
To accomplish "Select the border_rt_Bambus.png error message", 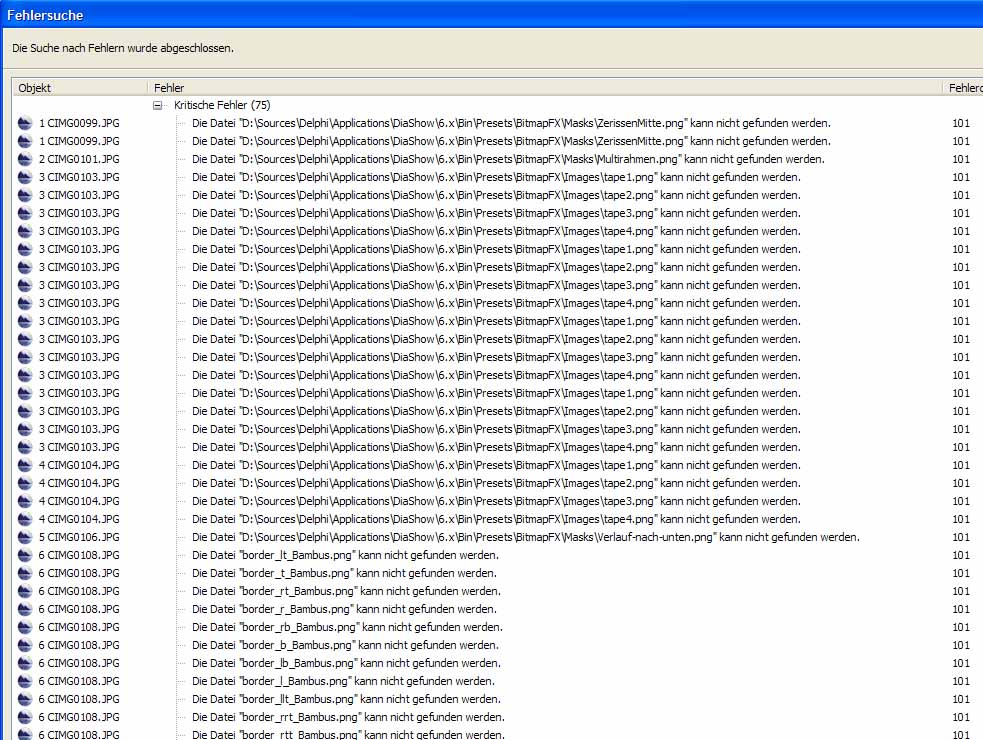I will [x=347, y=591].
